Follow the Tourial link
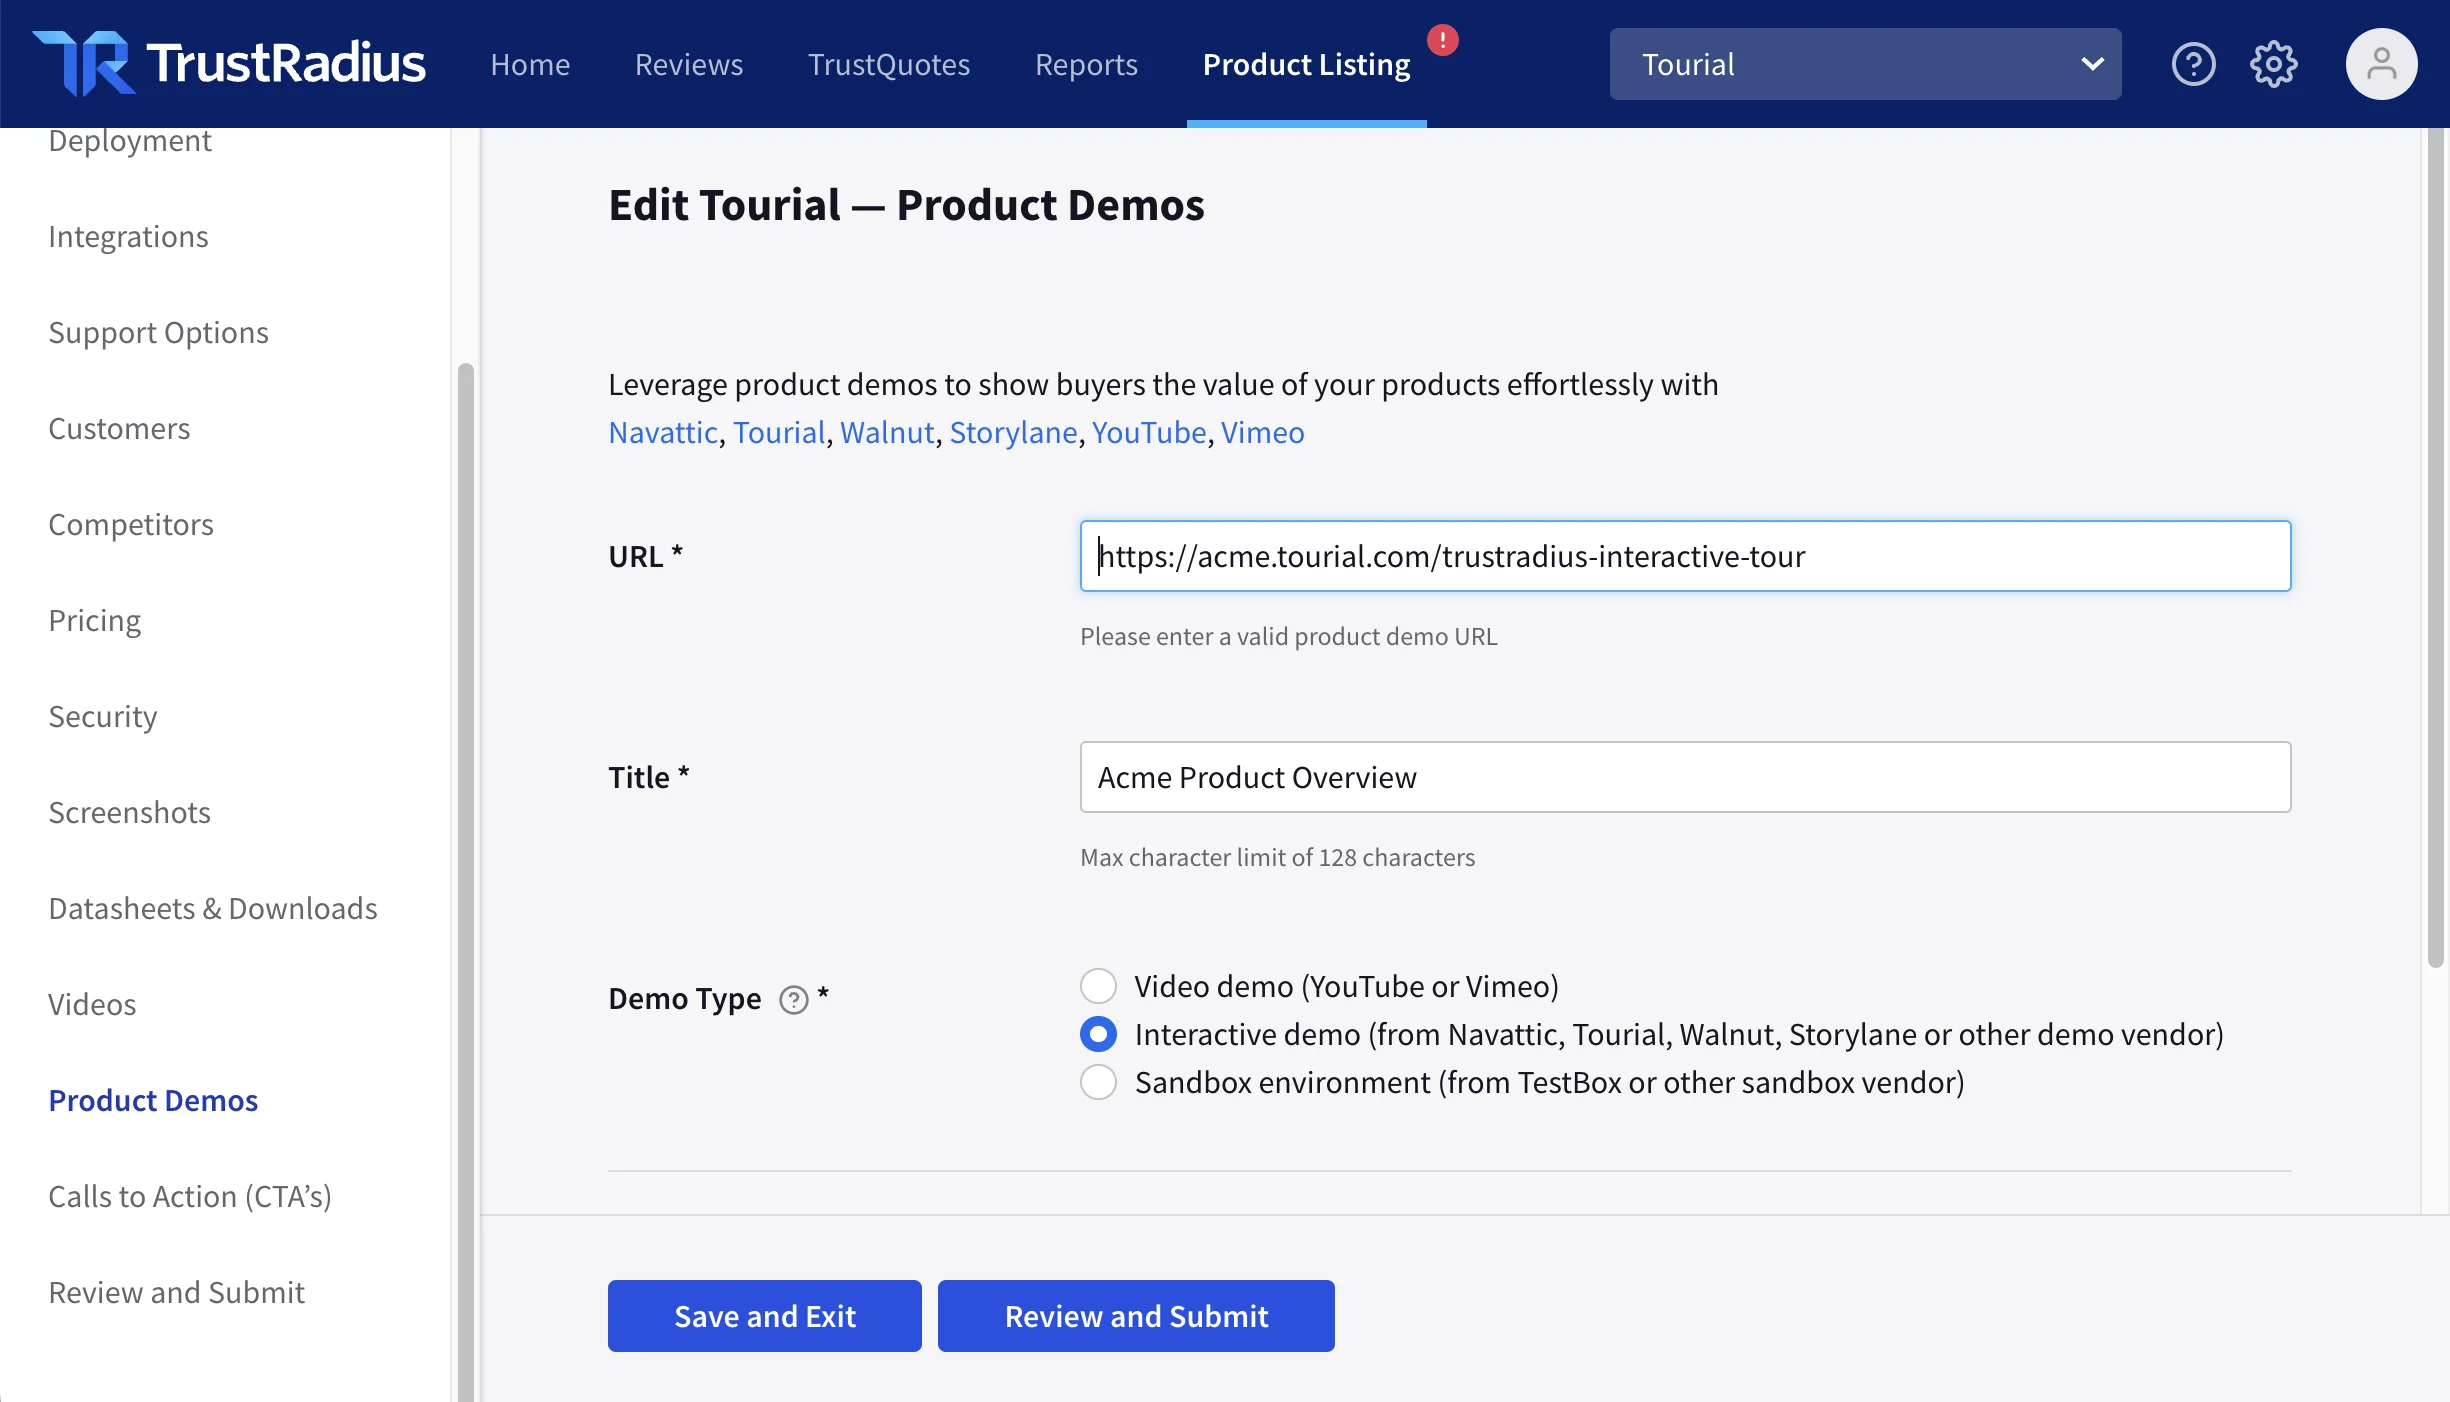Image resolution: width=2450 pixels, height=1402 pixels. [x=779, y=432]
